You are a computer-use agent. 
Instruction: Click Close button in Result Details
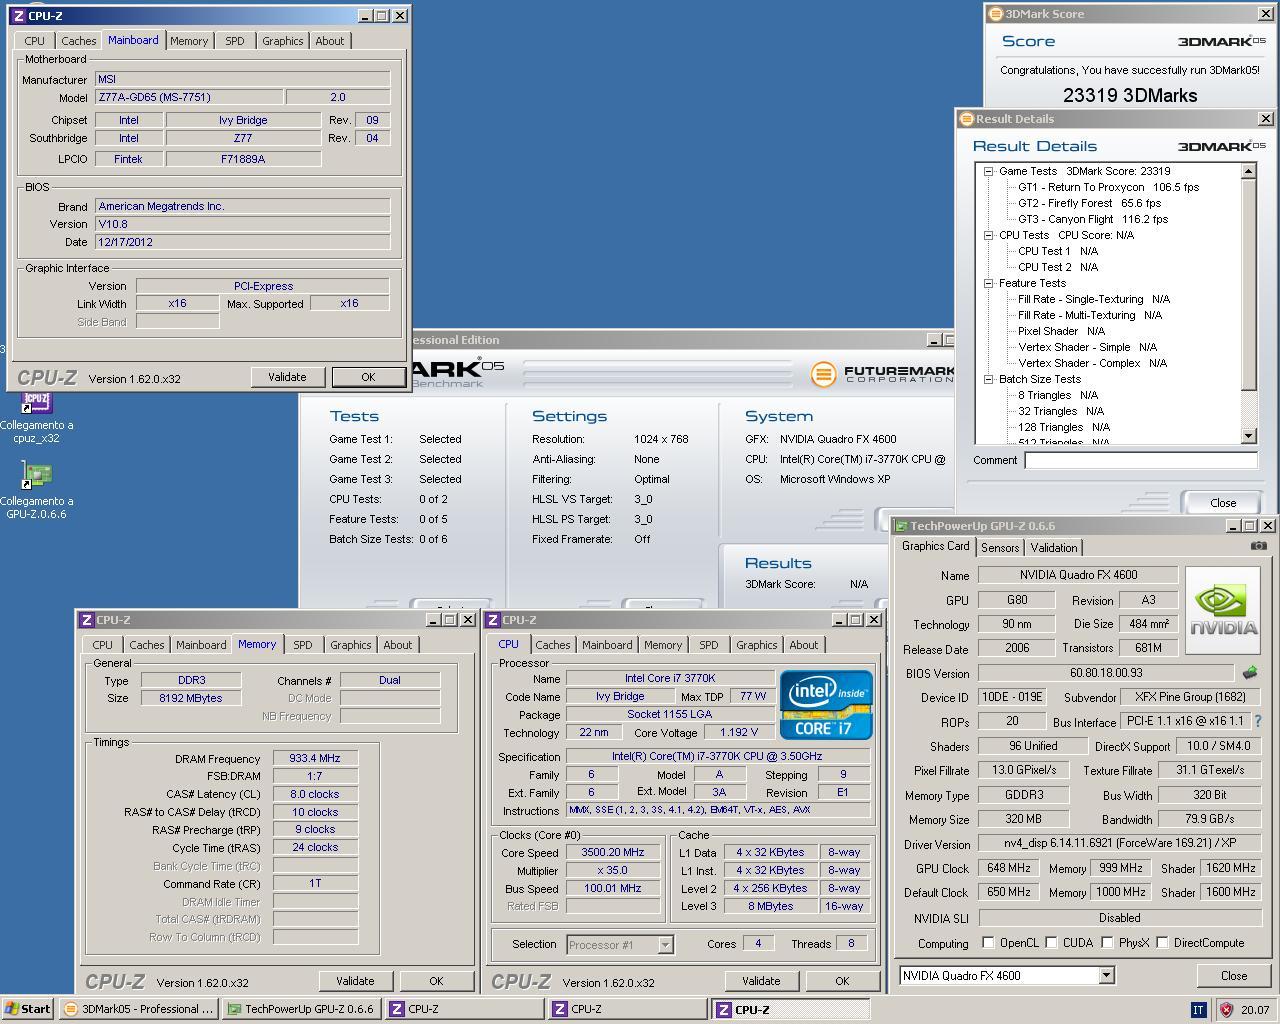tap(1223, 503)
